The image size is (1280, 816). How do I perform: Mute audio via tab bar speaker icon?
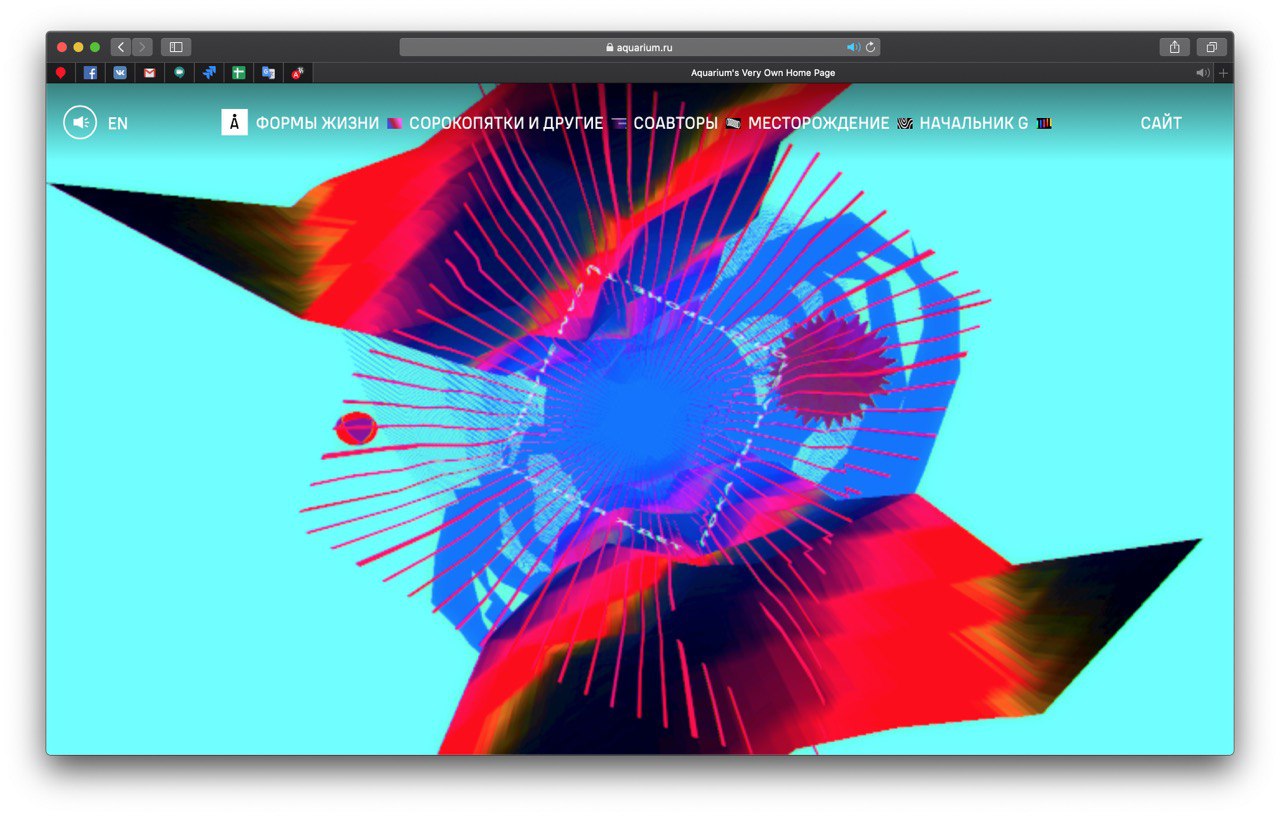[x=1202, y=73]
